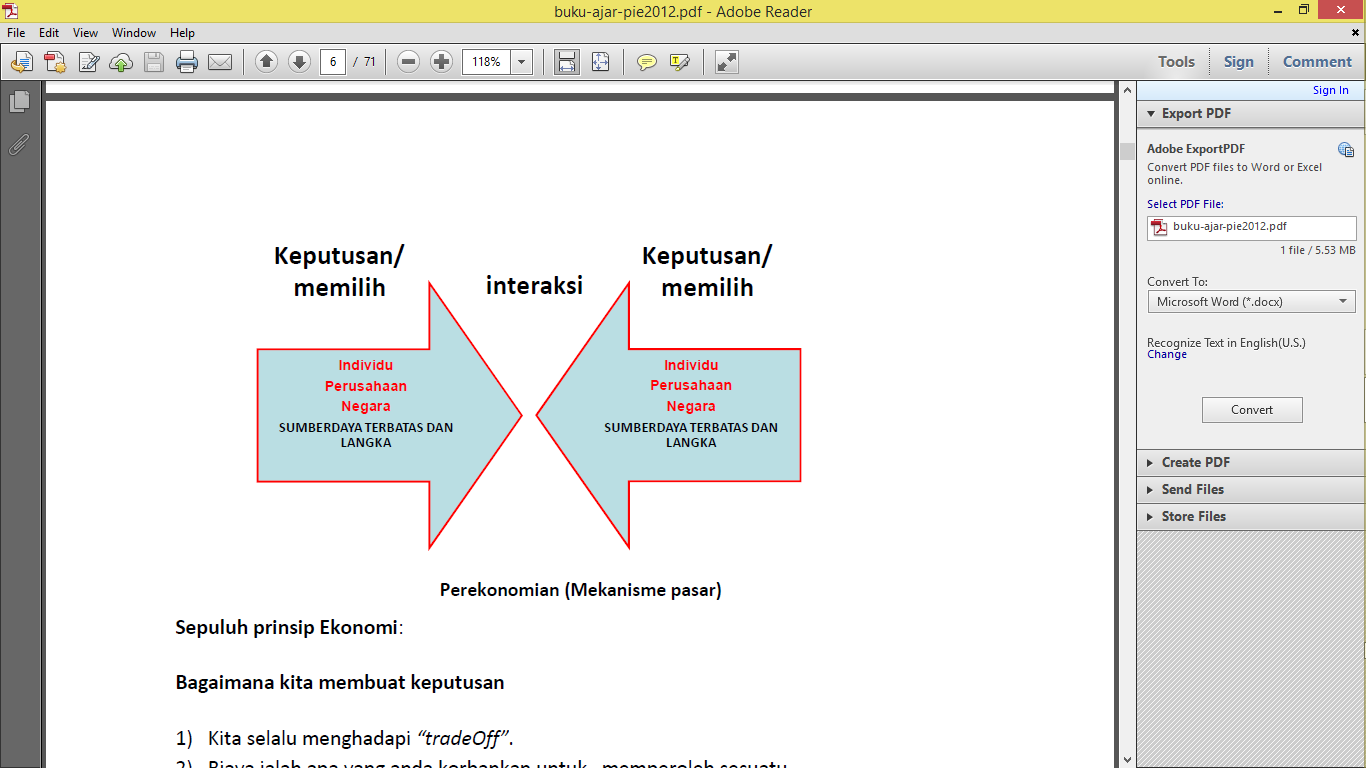The image size is (1366, 768).
Task: Click the Sign In link
Action: (x=1330, y=90)
